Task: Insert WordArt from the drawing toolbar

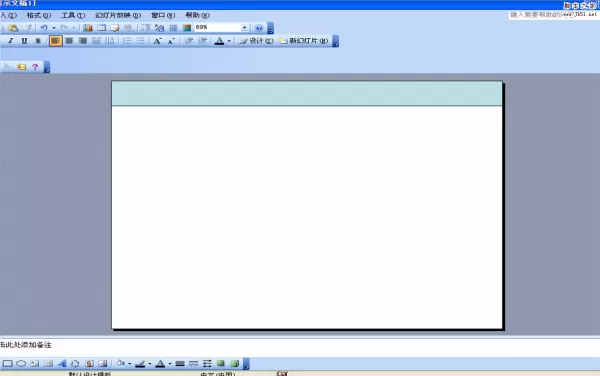Action: (x=62, y=364)
